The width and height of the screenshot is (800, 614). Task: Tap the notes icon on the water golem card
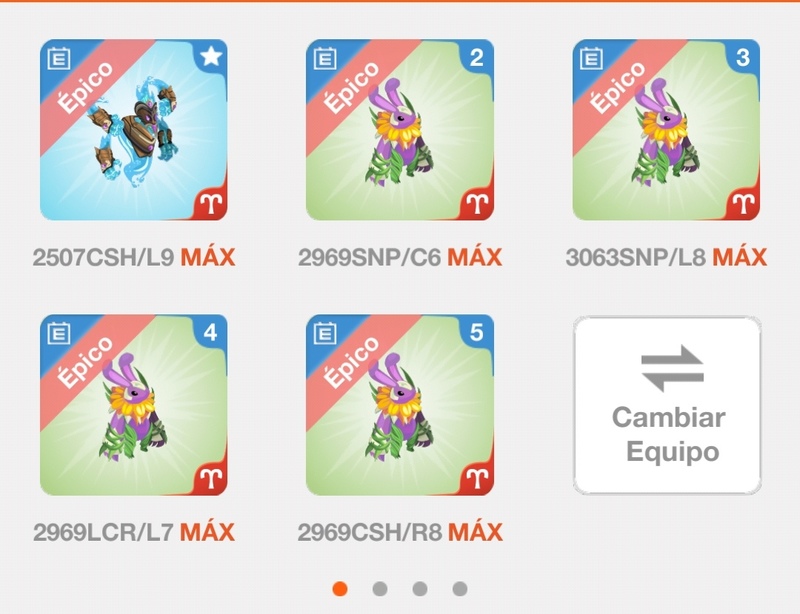(59, 58)
